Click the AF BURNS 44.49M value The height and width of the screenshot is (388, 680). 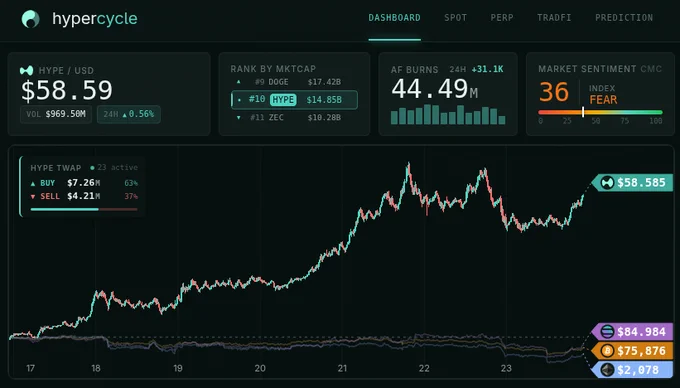(x=435, y=89)
